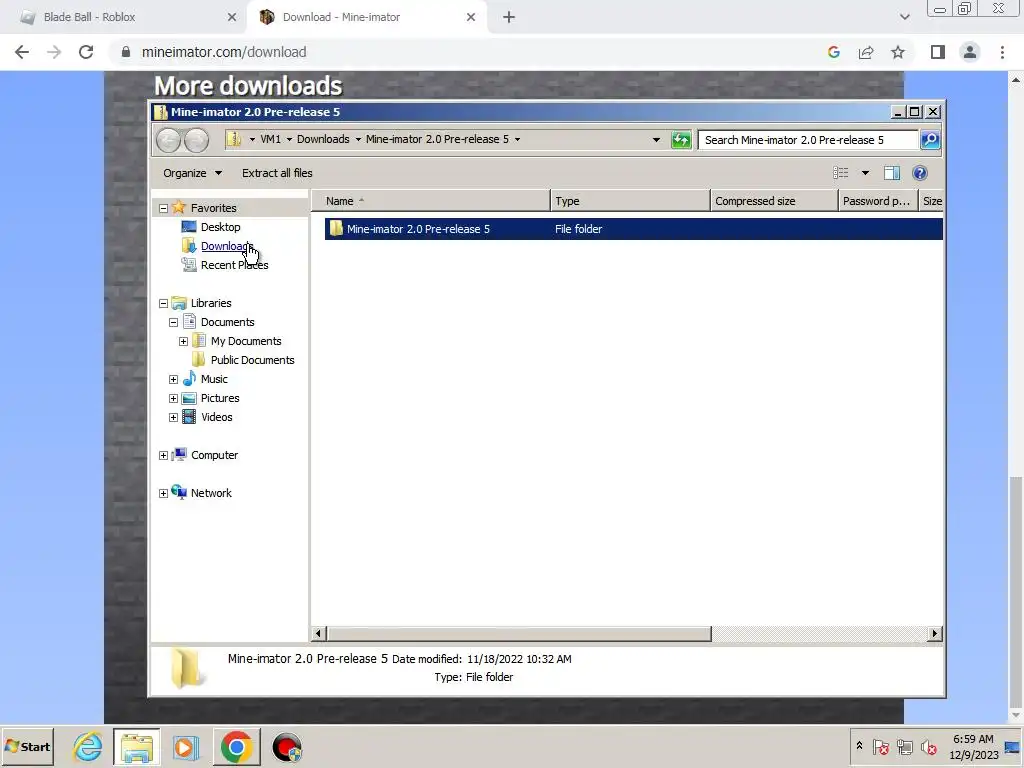Open the Chrome profile avatar
Screen dimensions: 1024x768
pos(970,52)
